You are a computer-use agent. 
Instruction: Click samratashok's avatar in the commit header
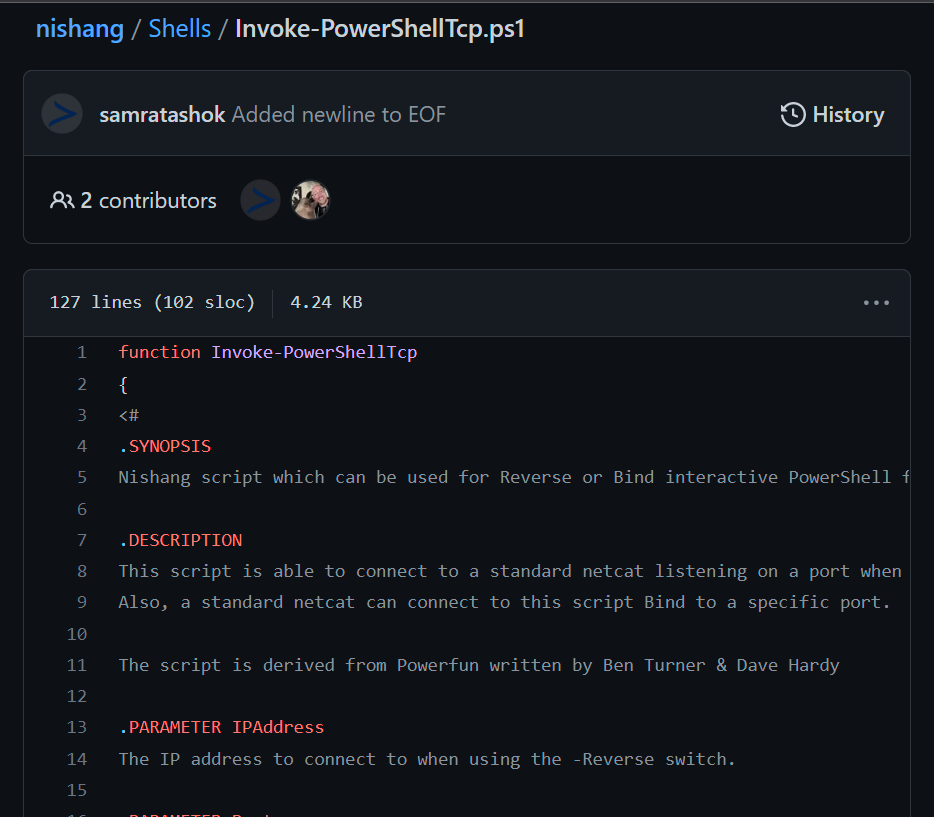point(62,114)
